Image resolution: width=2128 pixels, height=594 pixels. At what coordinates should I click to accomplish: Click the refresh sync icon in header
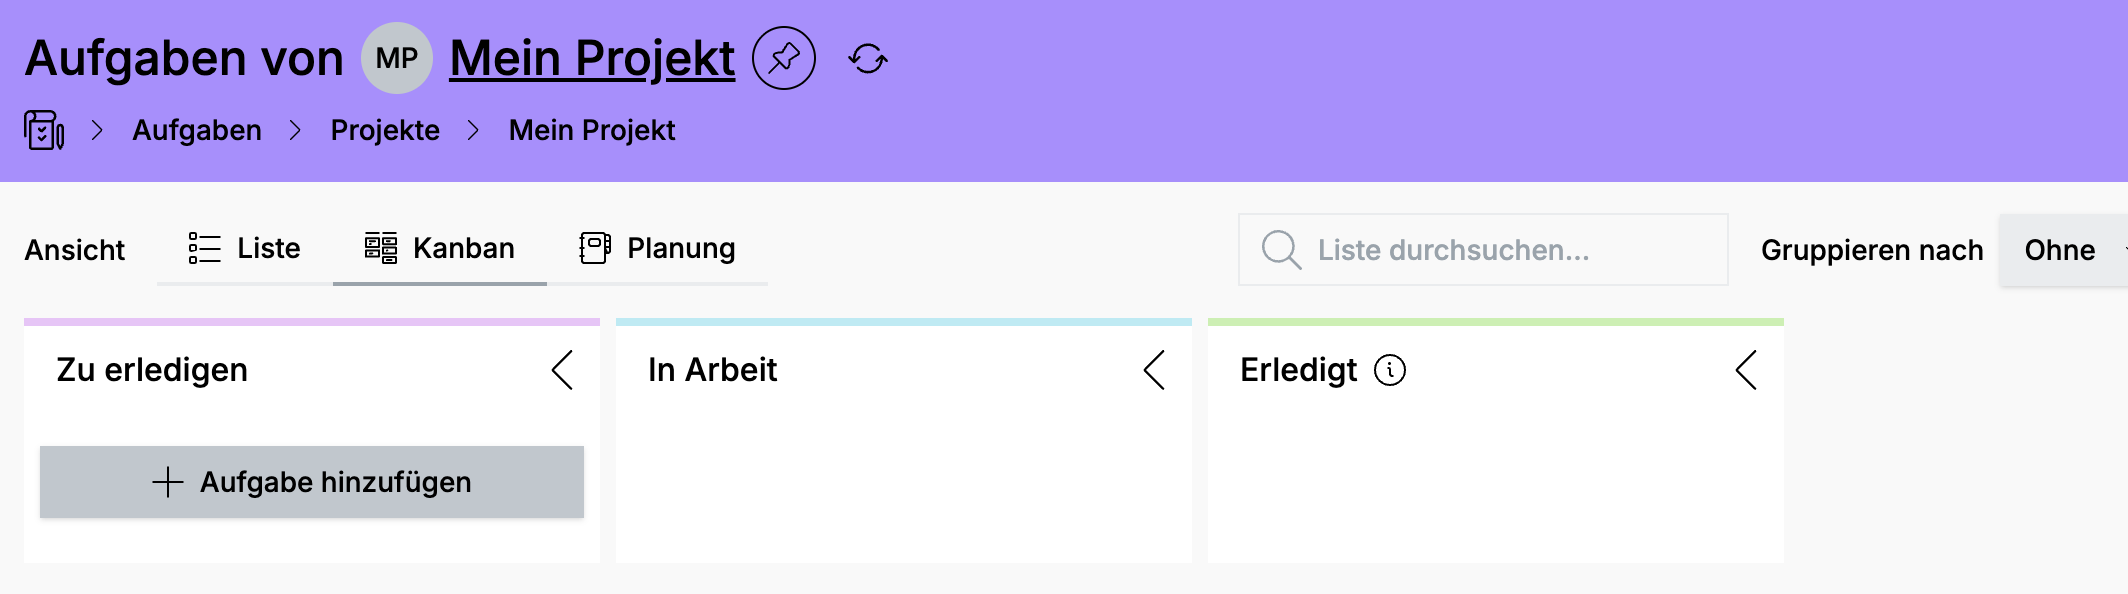pyautogui.click(x=868, y=58)
